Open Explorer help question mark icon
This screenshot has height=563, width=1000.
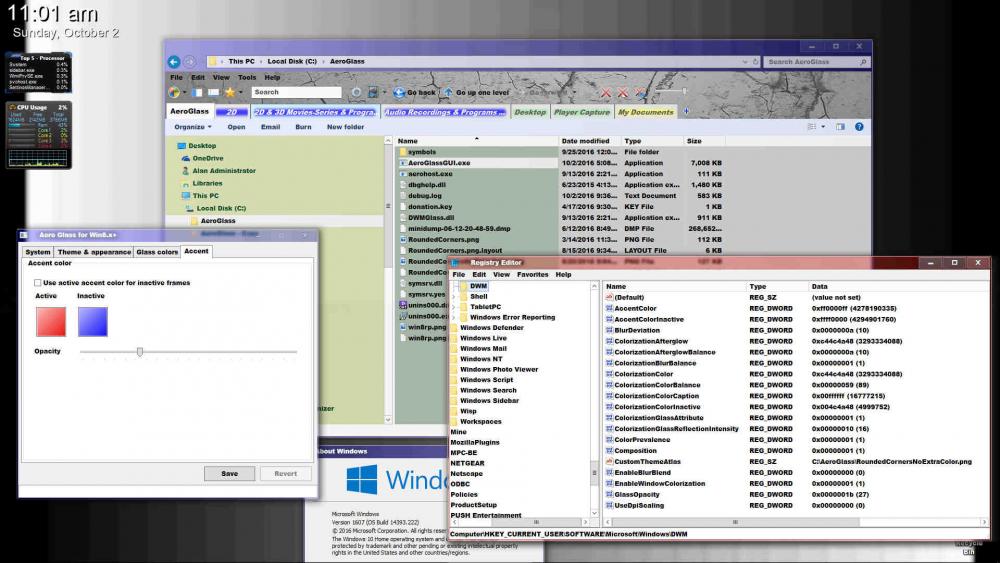coord(859,127)
